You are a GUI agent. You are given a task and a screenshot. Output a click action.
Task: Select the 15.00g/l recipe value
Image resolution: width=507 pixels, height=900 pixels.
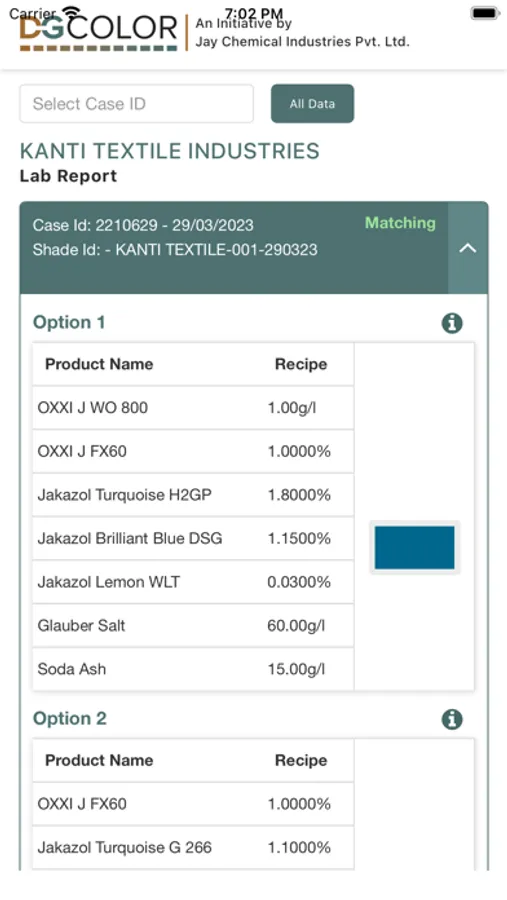296,670
